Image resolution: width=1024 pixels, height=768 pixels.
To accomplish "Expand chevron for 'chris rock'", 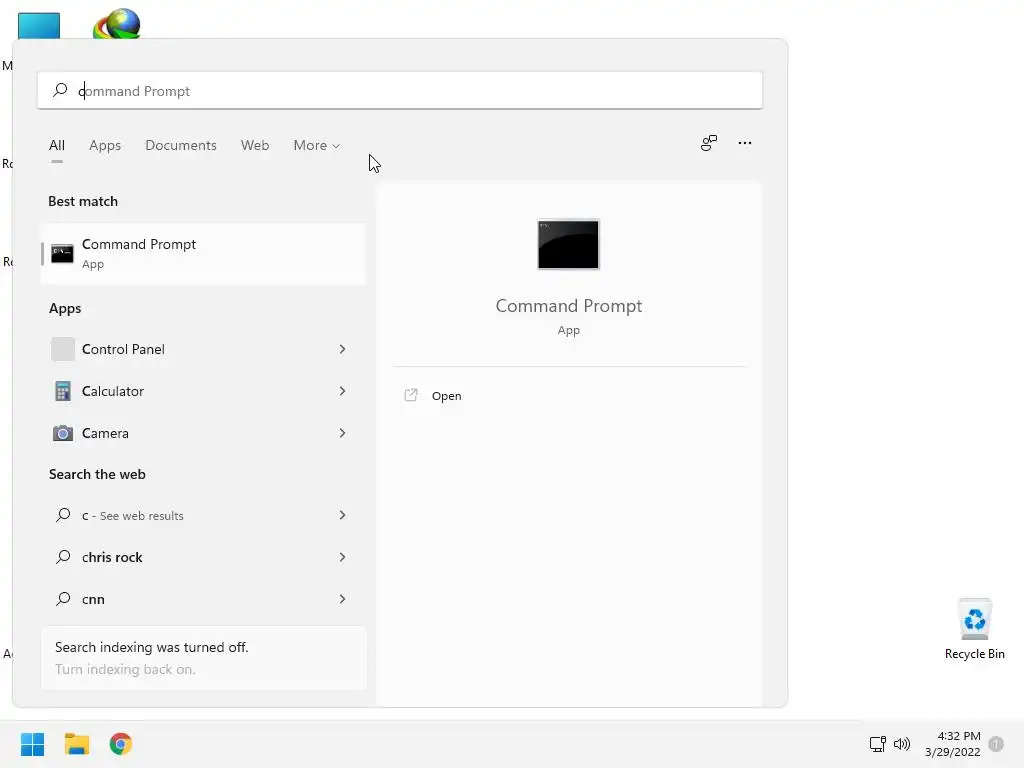I will click(x=342, y=557).
